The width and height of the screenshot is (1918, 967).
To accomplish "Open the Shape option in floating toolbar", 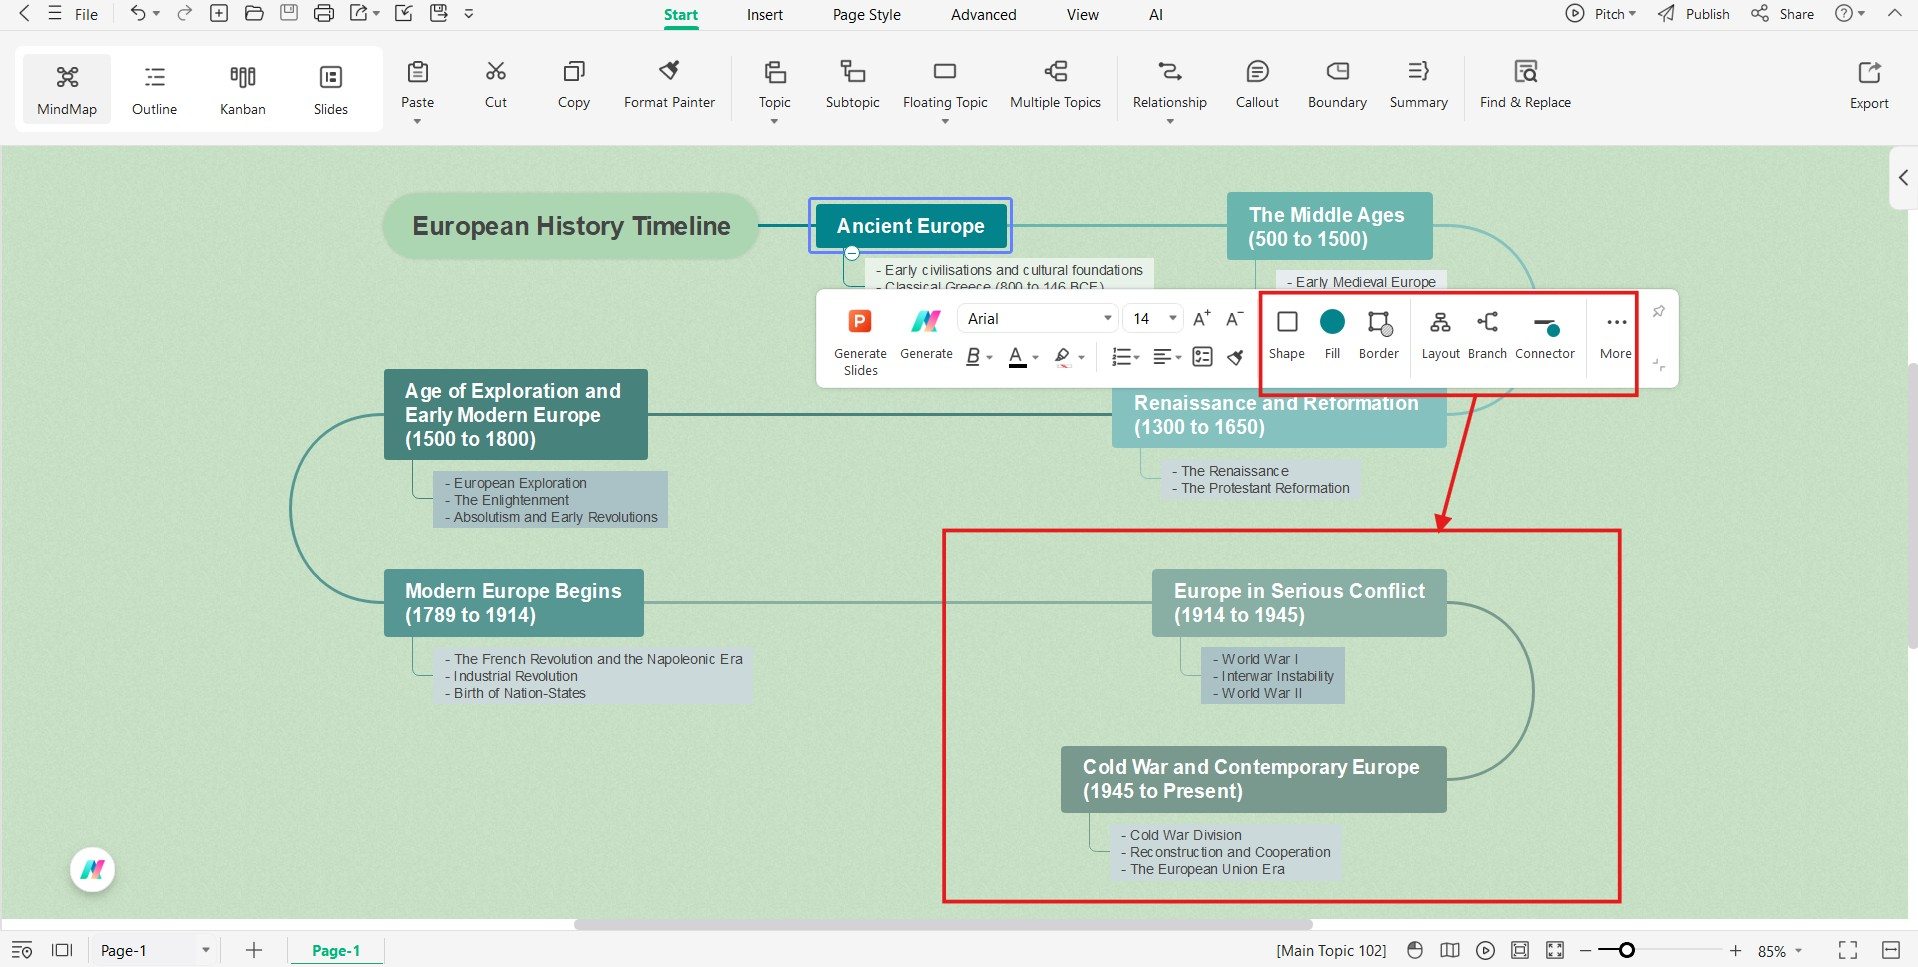I will click(x=1287, y=334).
